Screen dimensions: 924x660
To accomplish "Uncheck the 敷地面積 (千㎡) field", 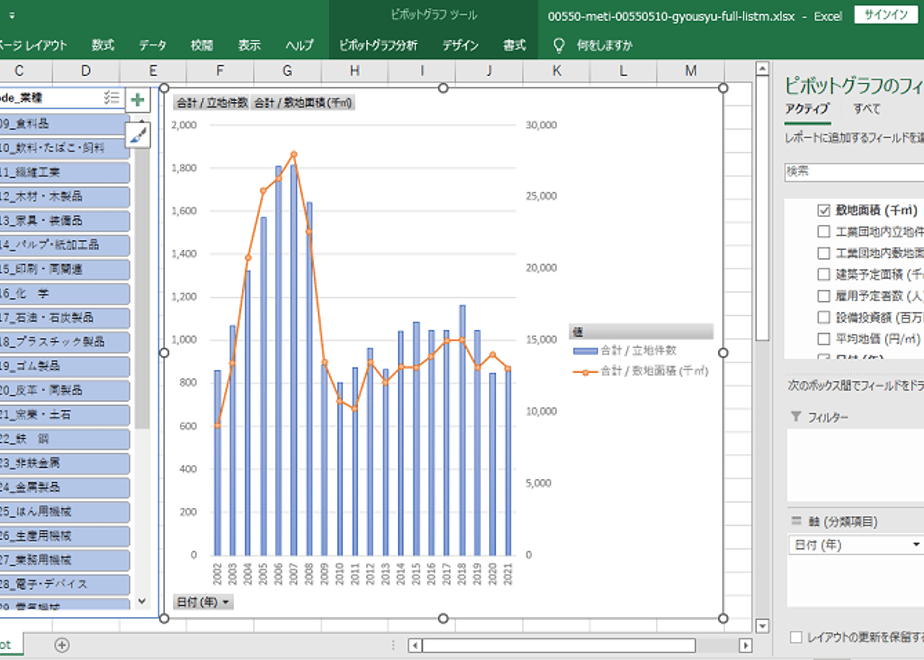I will click(x=824, y=210).
